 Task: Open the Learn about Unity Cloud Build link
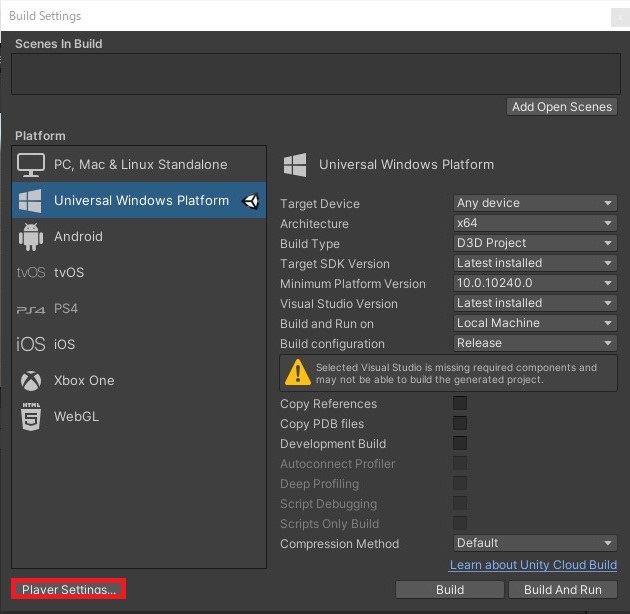533,565
